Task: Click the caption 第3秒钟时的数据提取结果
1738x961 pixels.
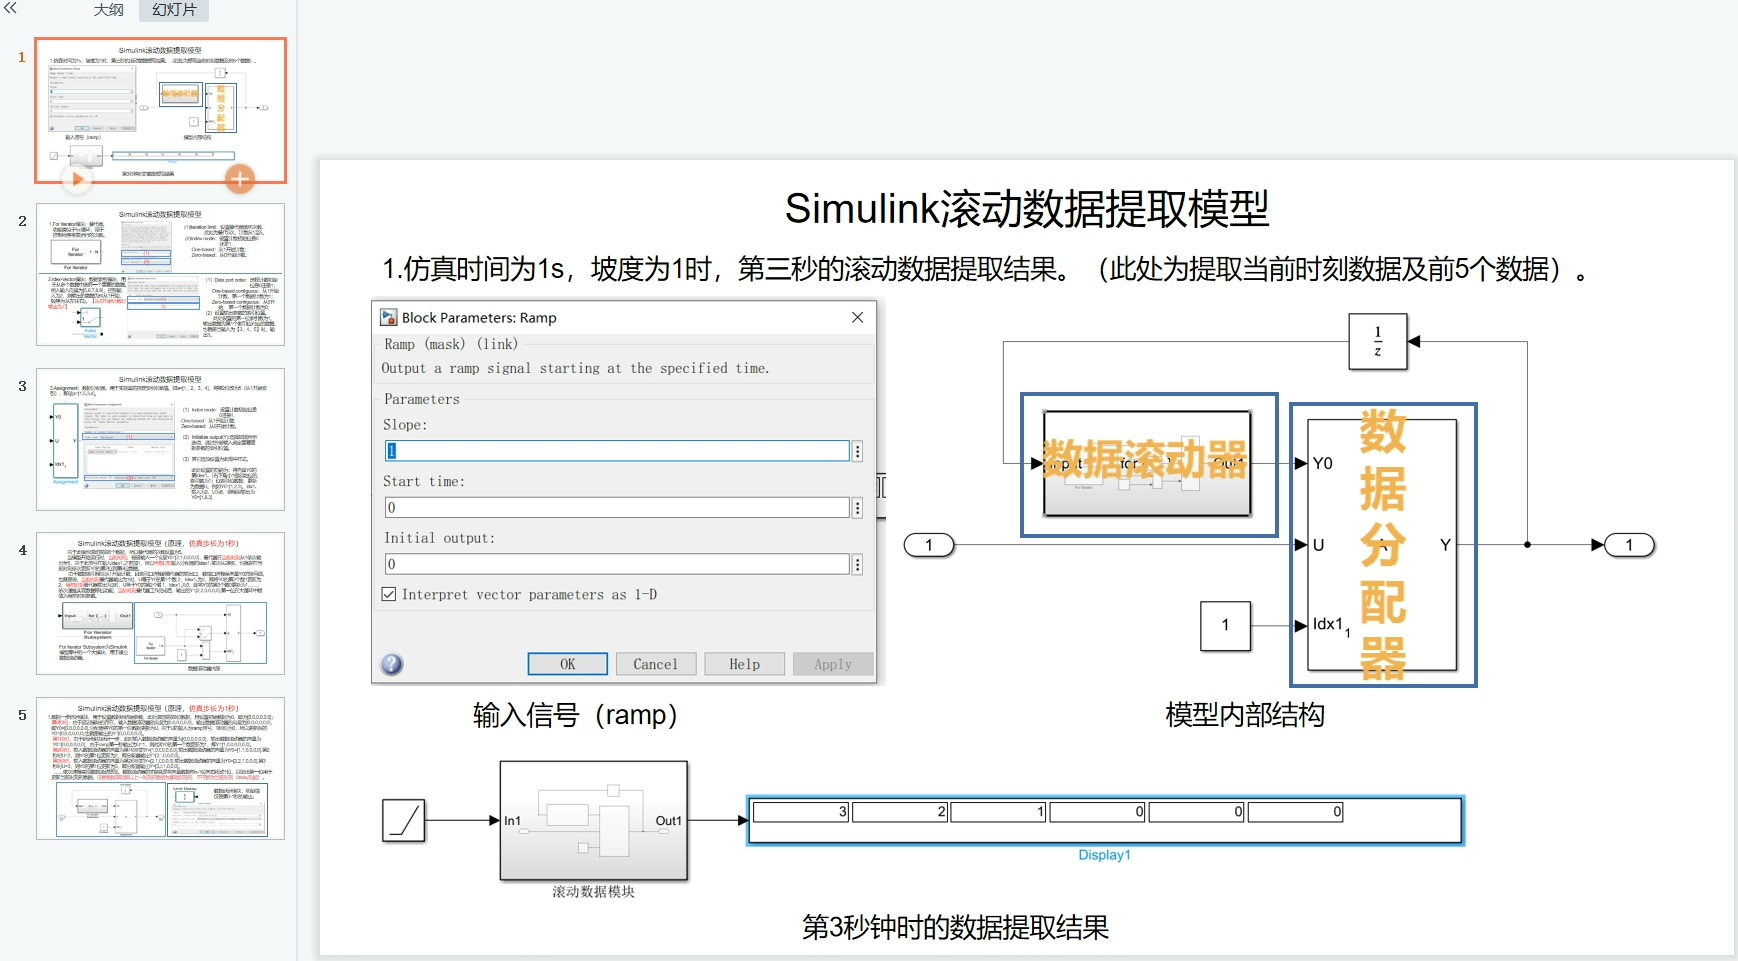Action: pos(956,928)
